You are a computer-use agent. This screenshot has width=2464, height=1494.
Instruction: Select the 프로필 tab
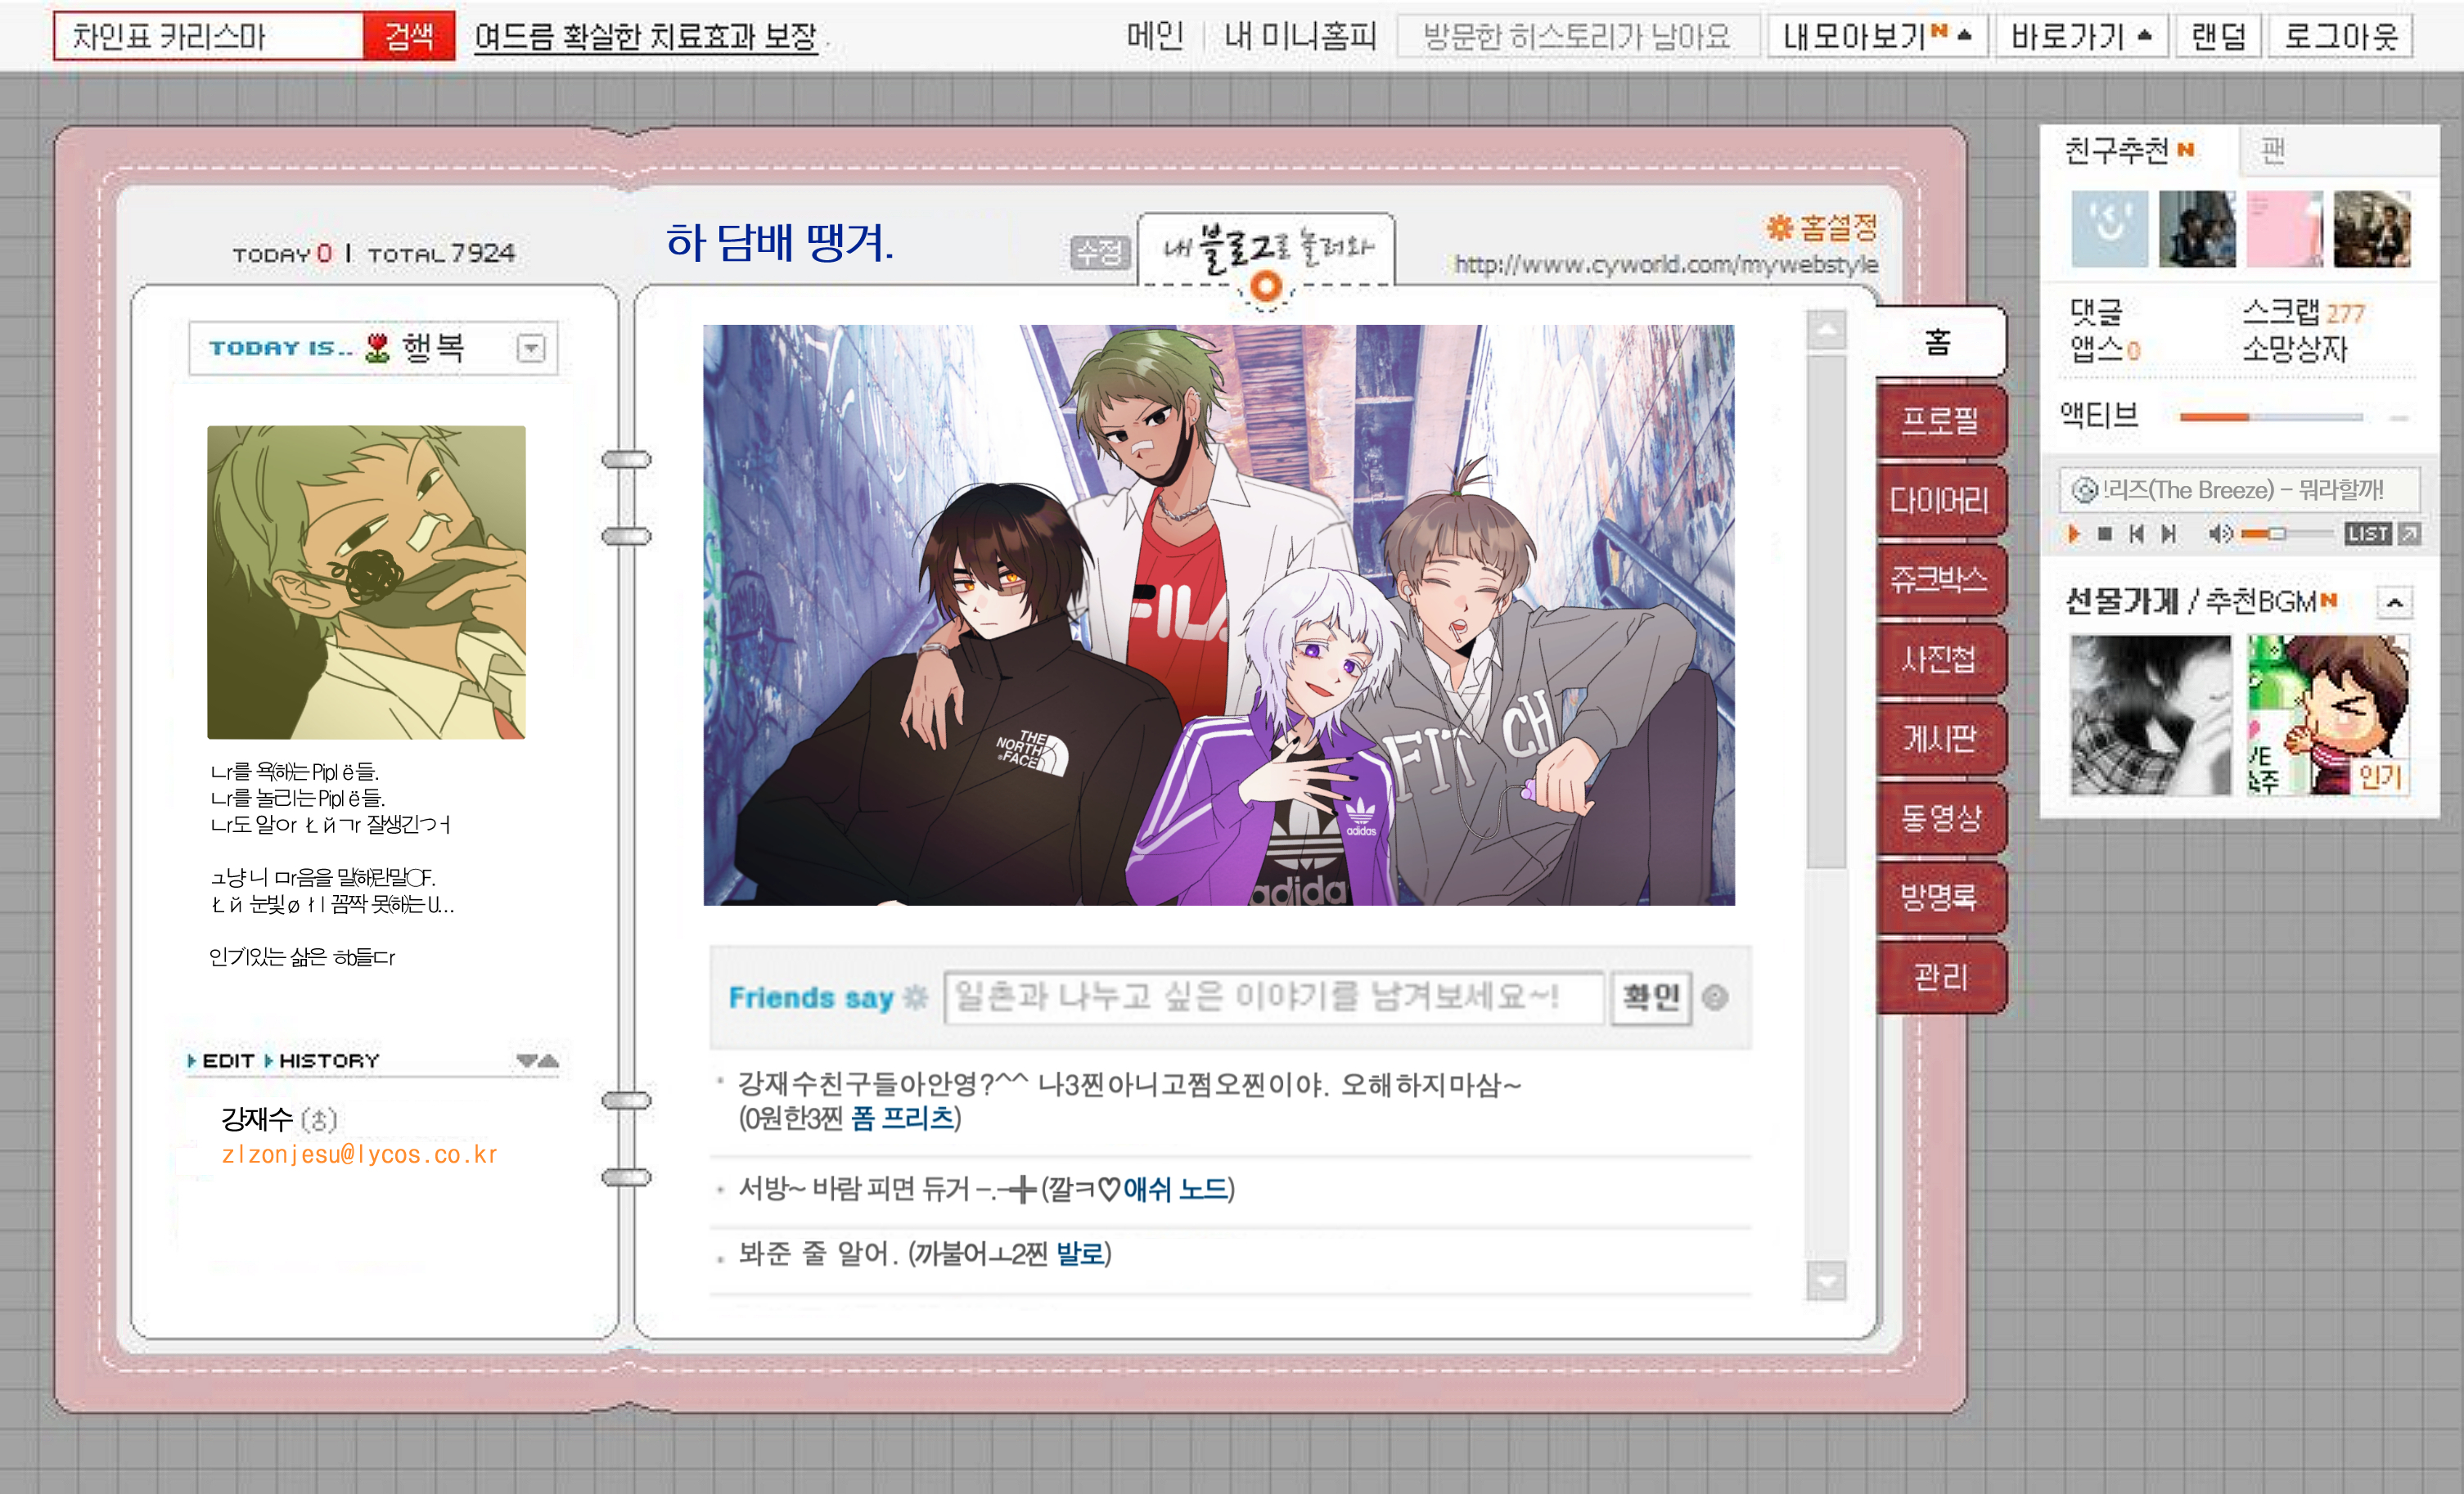click(1941, 420)
